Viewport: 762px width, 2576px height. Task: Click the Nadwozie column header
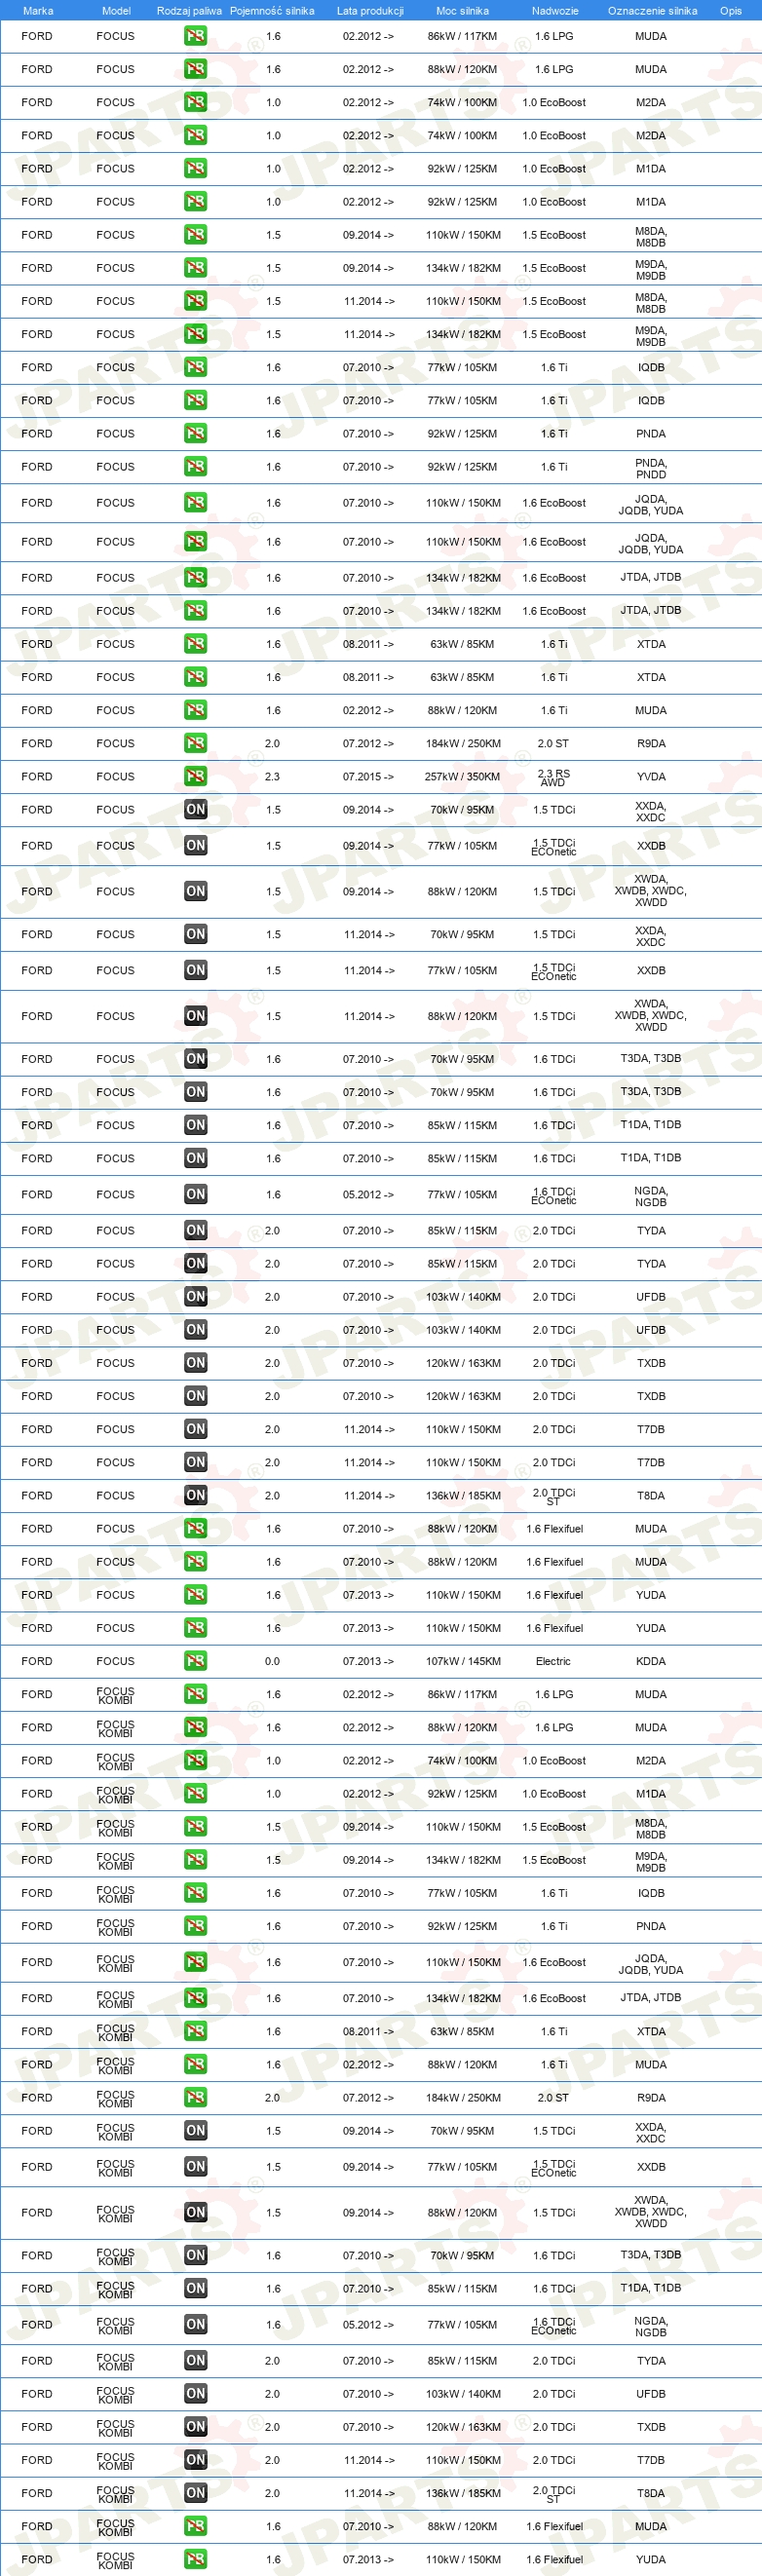[555, 11]
